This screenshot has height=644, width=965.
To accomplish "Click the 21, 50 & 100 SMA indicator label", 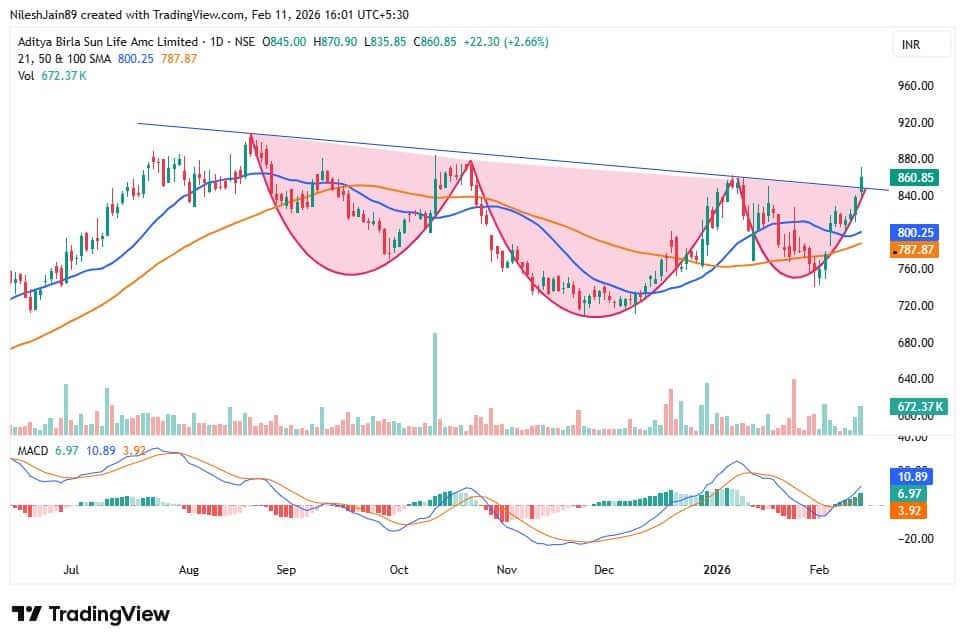I will (x=64, y=58).
